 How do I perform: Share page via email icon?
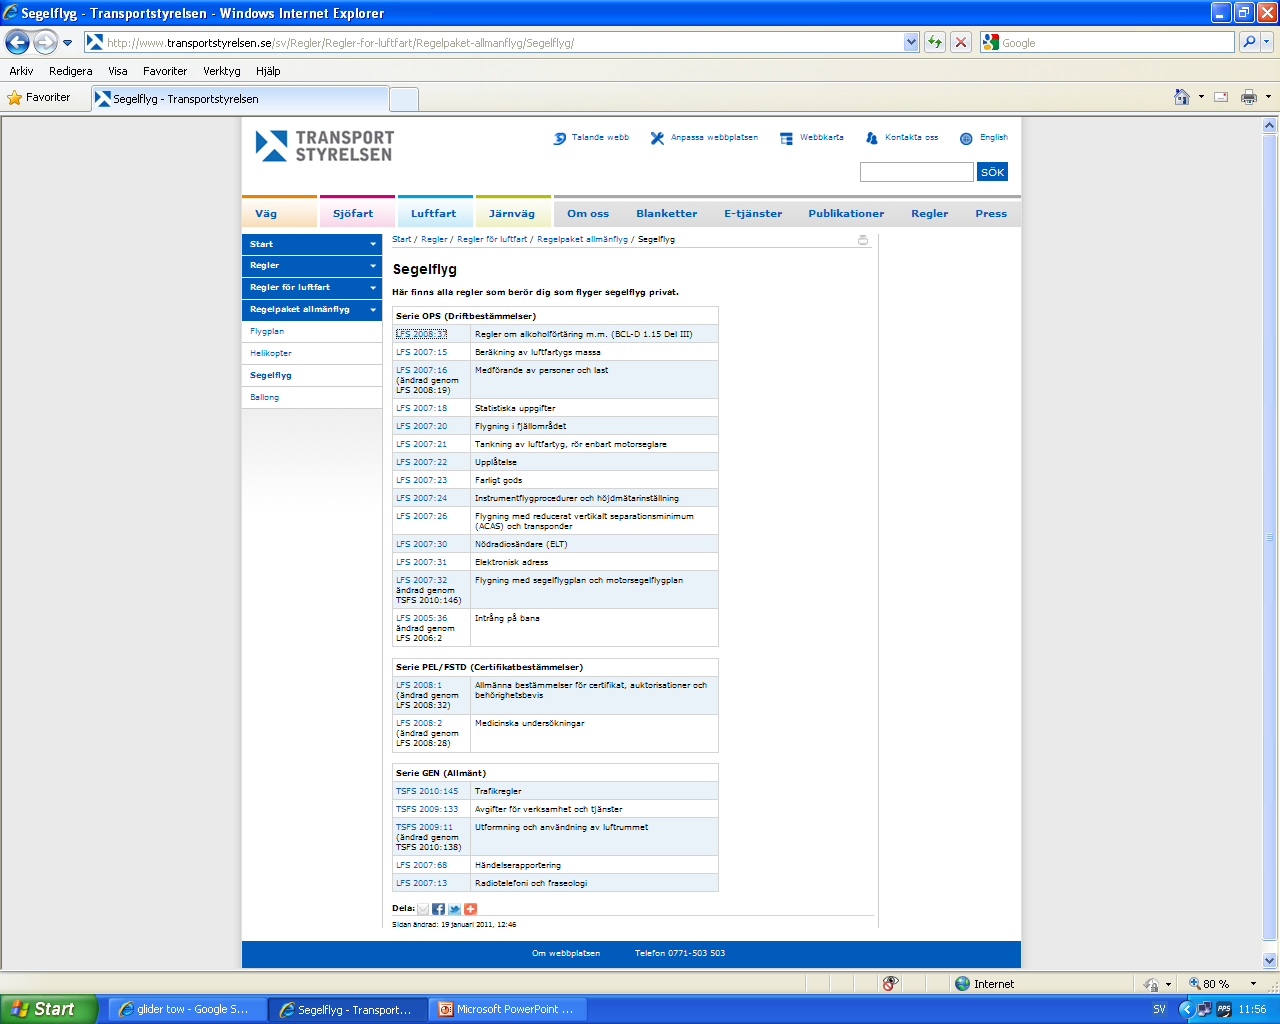pos(423,909)
